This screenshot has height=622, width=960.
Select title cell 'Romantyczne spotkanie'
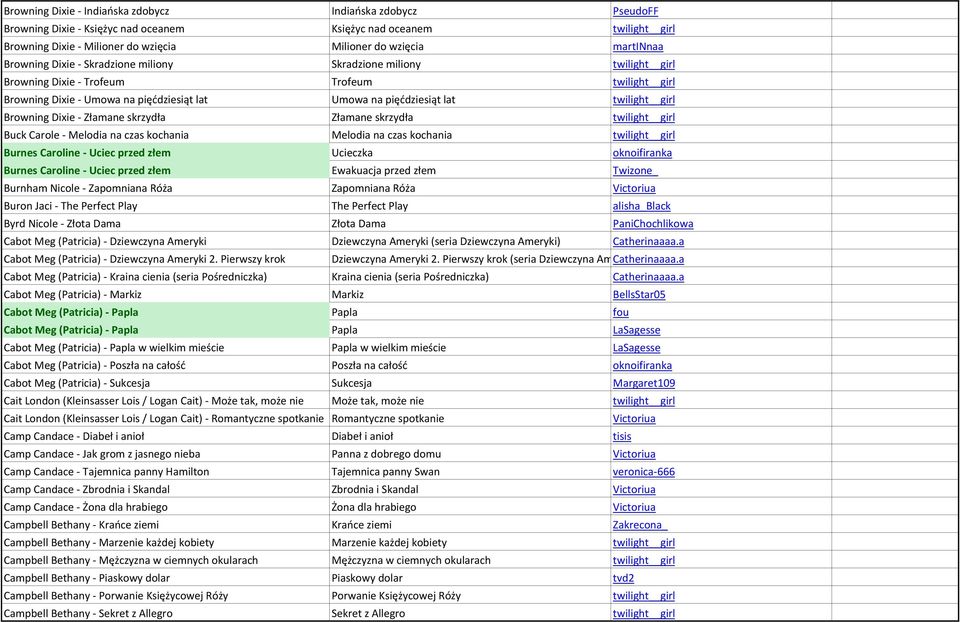[x=470, y=419]
